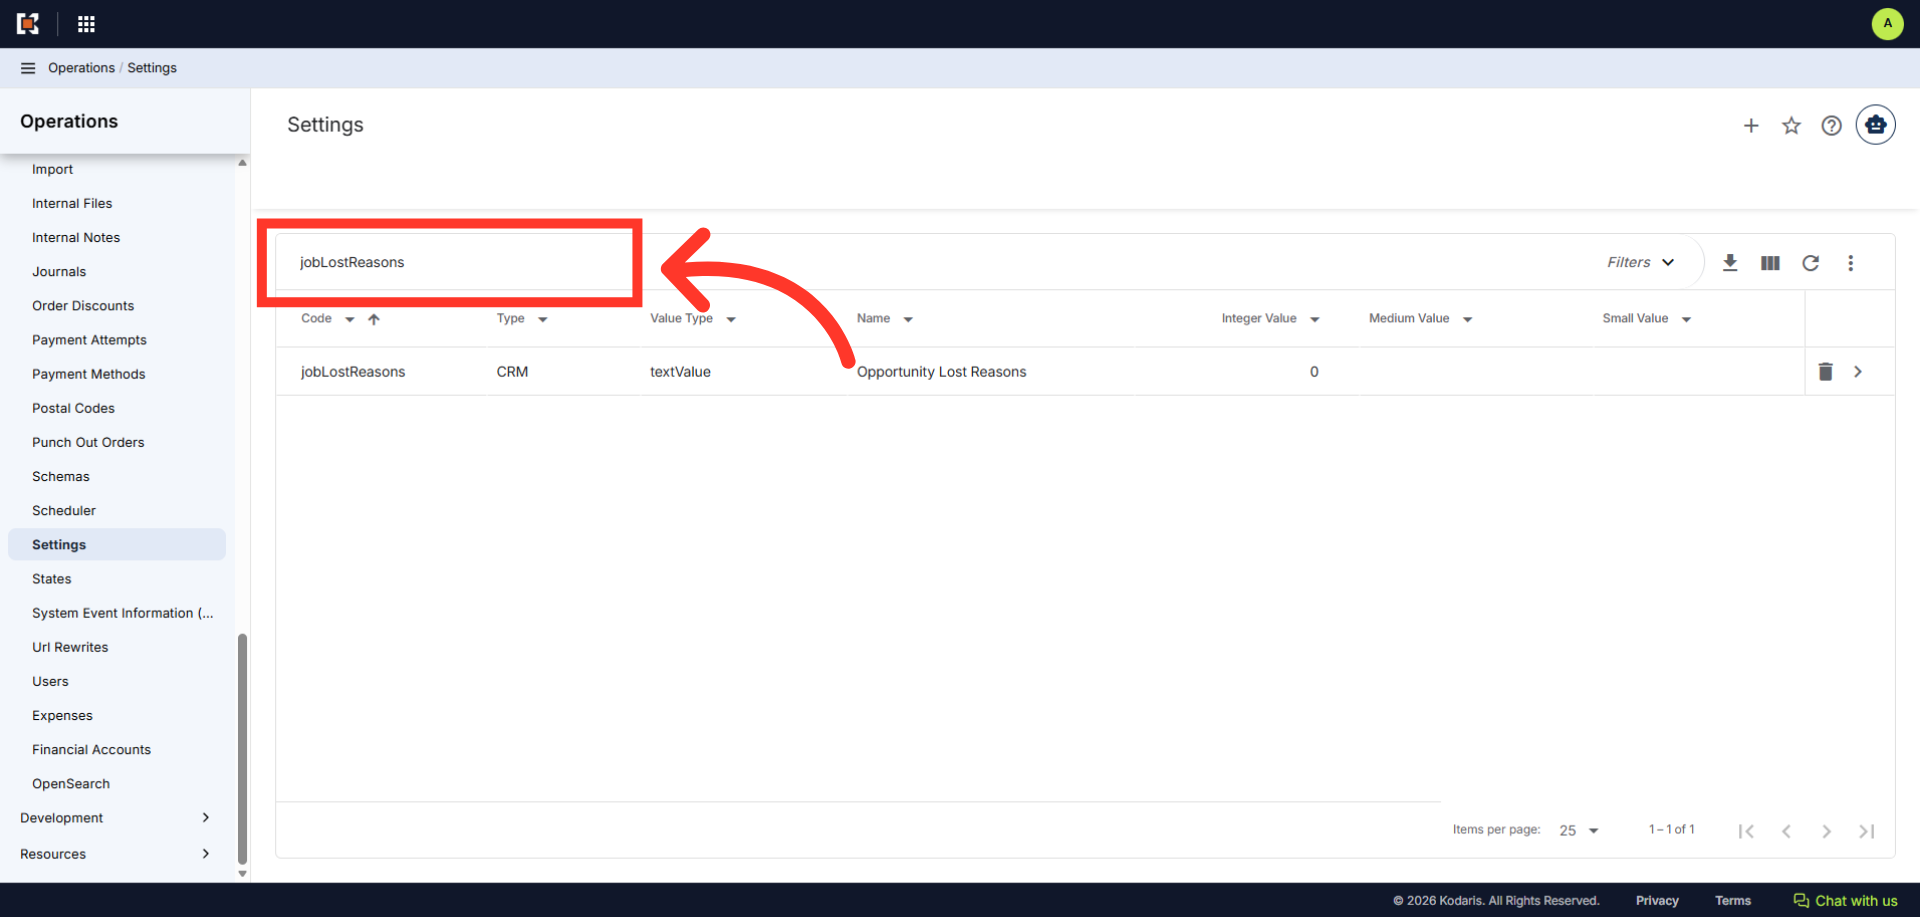Download table data with export icon
1920x917 pixels.
[1730, 263]
